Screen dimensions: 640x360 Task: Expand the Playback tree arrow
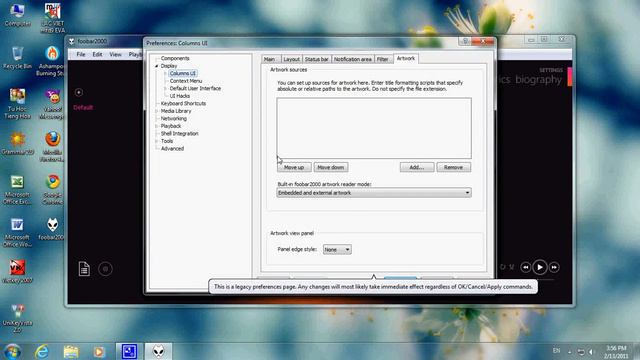(x=157, y=126)
